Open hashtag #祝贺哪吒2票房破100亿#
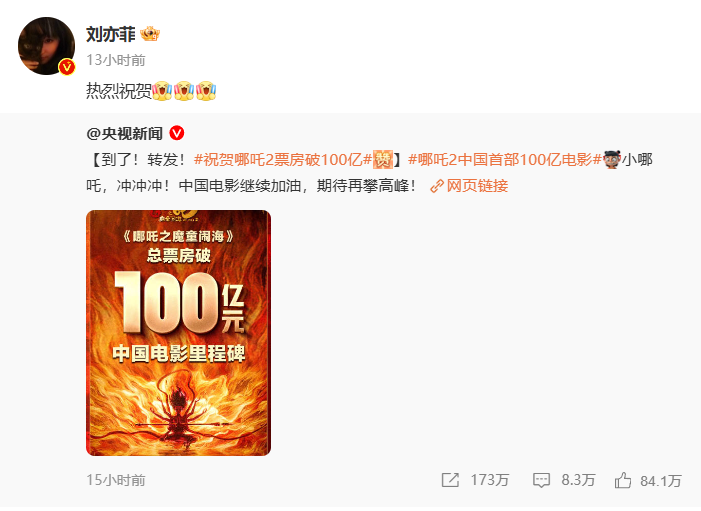Image resolution: width=701 pixels, height=511 pixels. pos(283,160)
